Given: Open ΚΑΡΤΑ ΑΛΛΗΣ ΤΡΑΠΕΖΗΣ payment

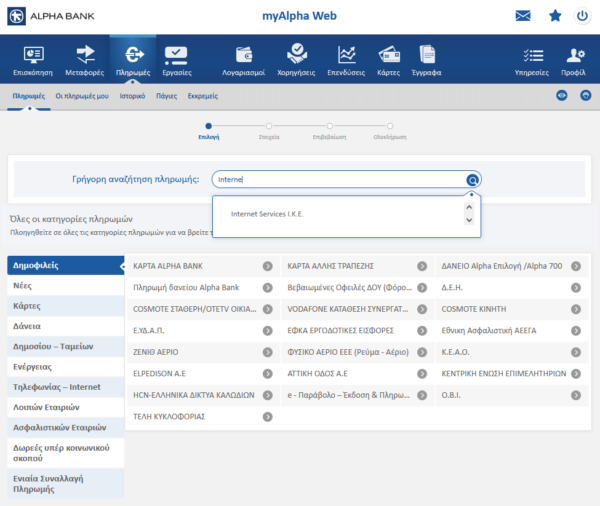Looking at the screenshot, I should [x=357, y=266].
